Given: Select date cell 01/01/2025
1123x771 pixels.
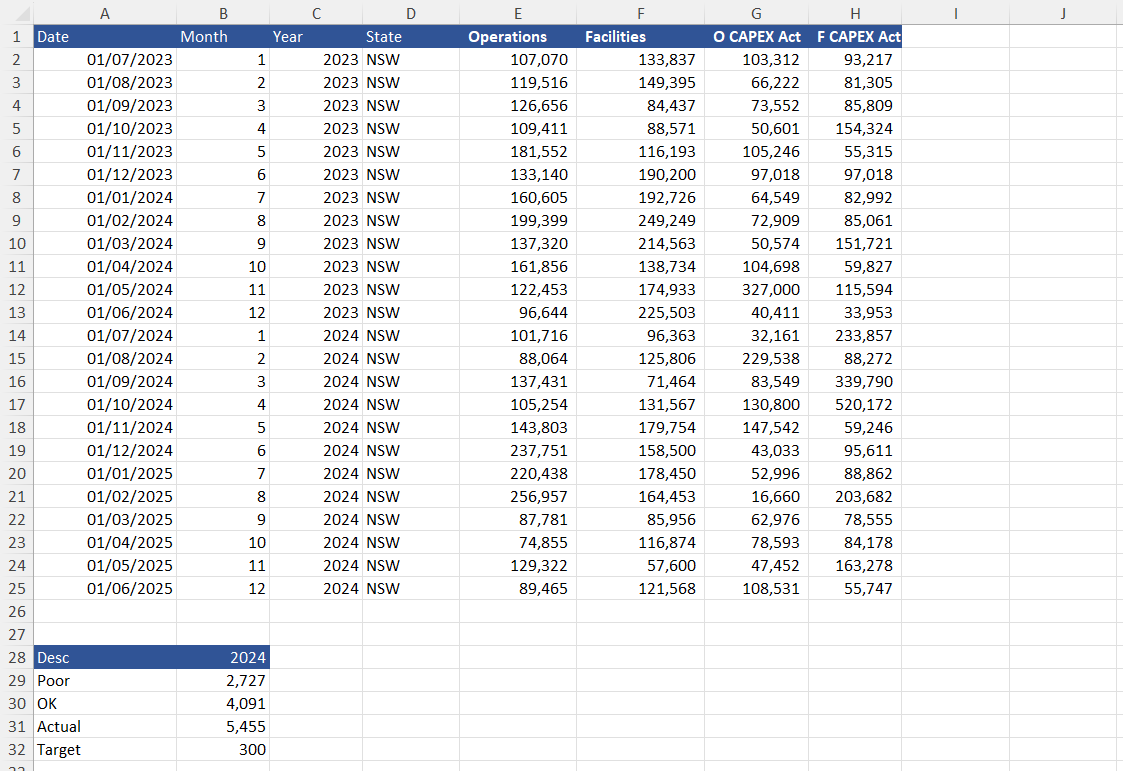Looking at the screenshot, I should click(105, 474).
